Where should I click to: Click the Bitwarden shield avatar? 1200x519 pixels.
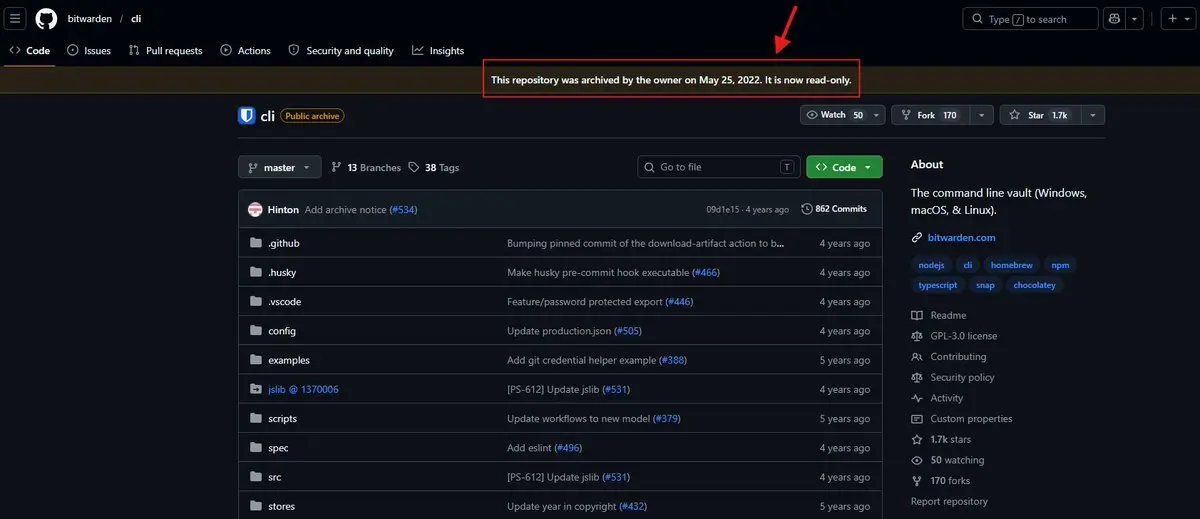pyautogui.click(x=247, y=115)
